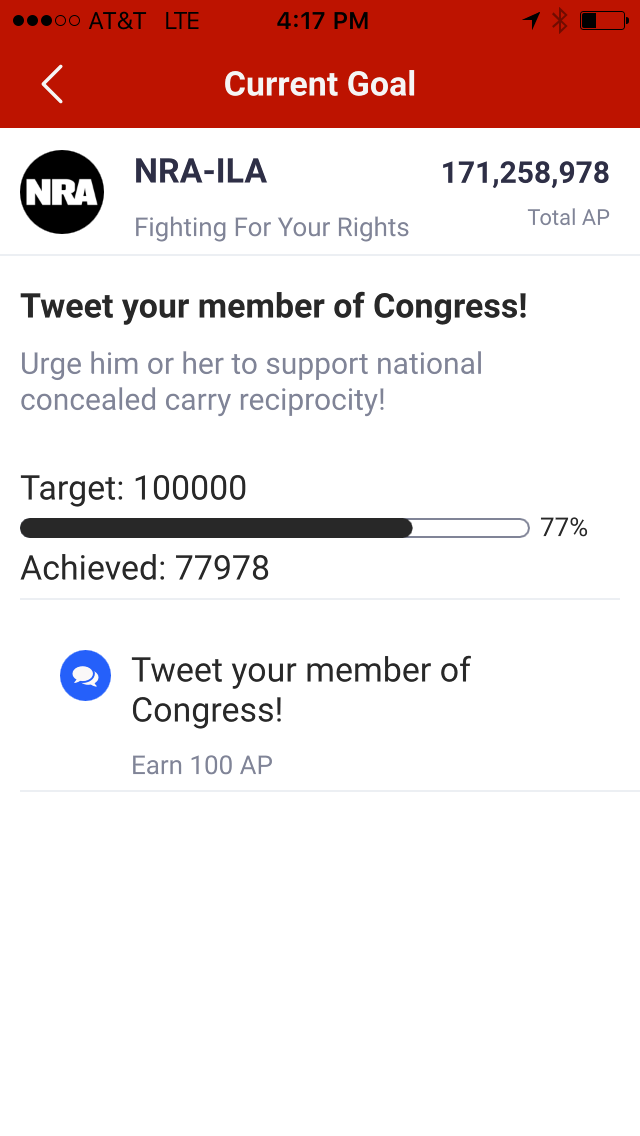Viewport: 640px width, 1136px height.
Task: Tap the Target: 100000 text
Action: 133,488
